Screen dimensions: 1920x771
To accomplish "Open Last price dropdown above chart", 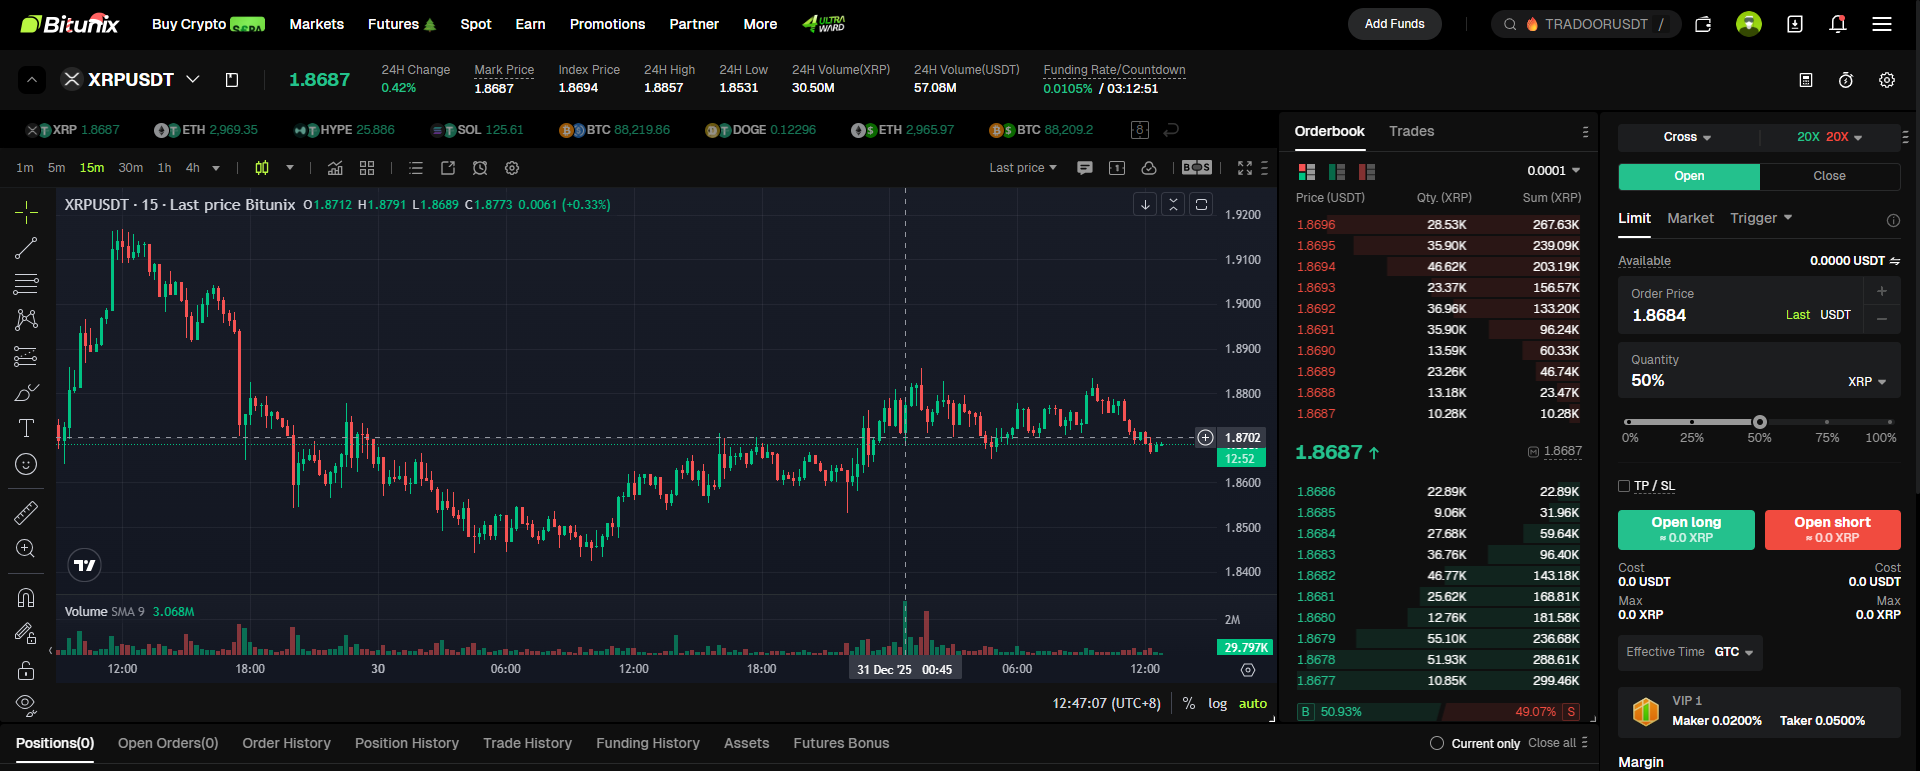I will [x=1023, y=168].
